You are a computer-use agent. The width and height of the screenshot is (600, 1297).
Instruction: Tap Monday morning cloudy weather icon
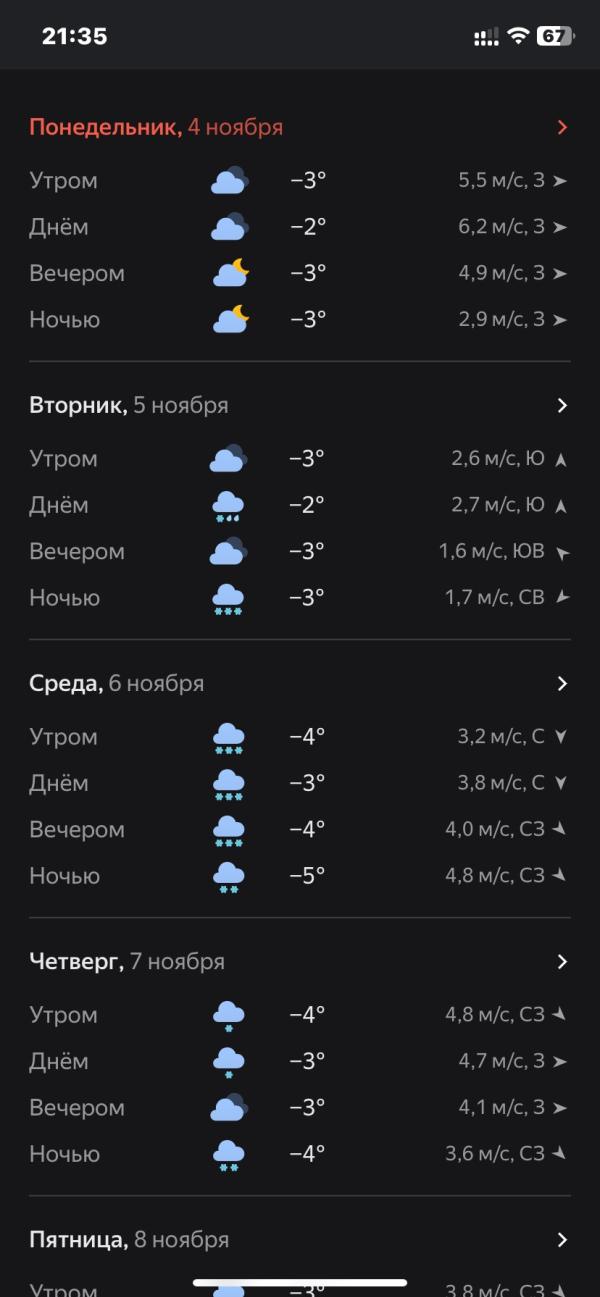(x=229, y=181)
